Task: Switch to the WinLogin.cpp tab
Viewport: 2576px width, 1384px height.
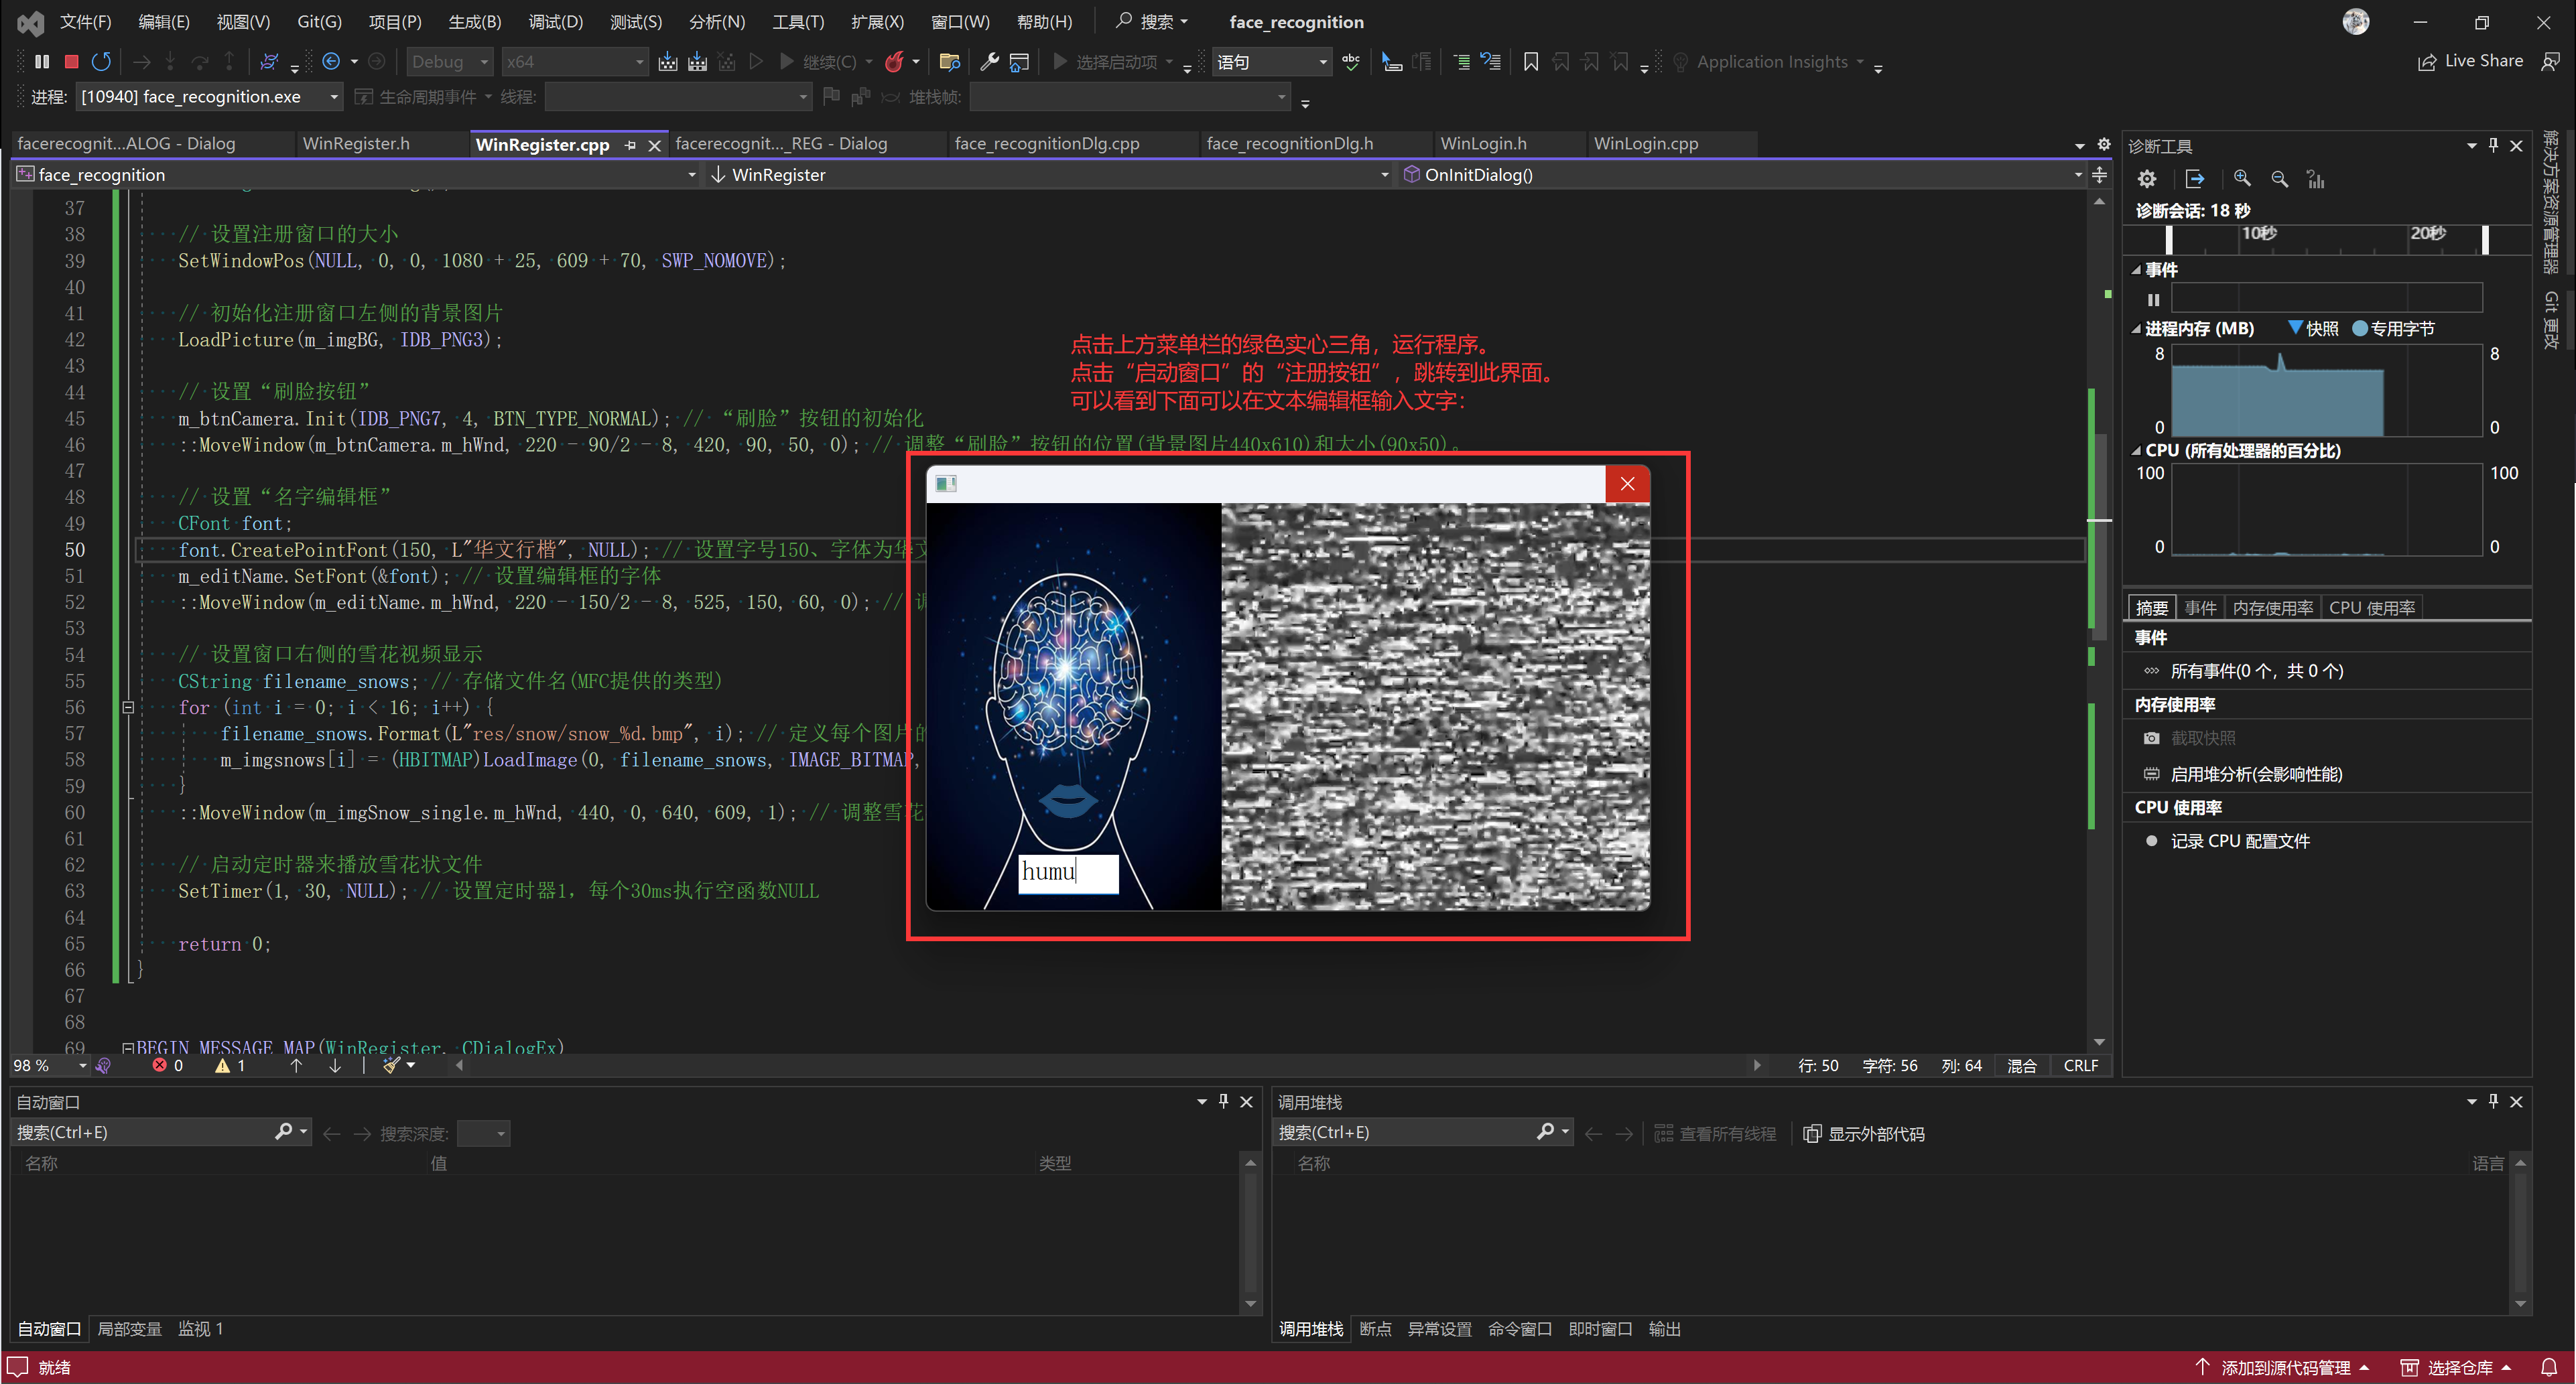Action: 1645,144
